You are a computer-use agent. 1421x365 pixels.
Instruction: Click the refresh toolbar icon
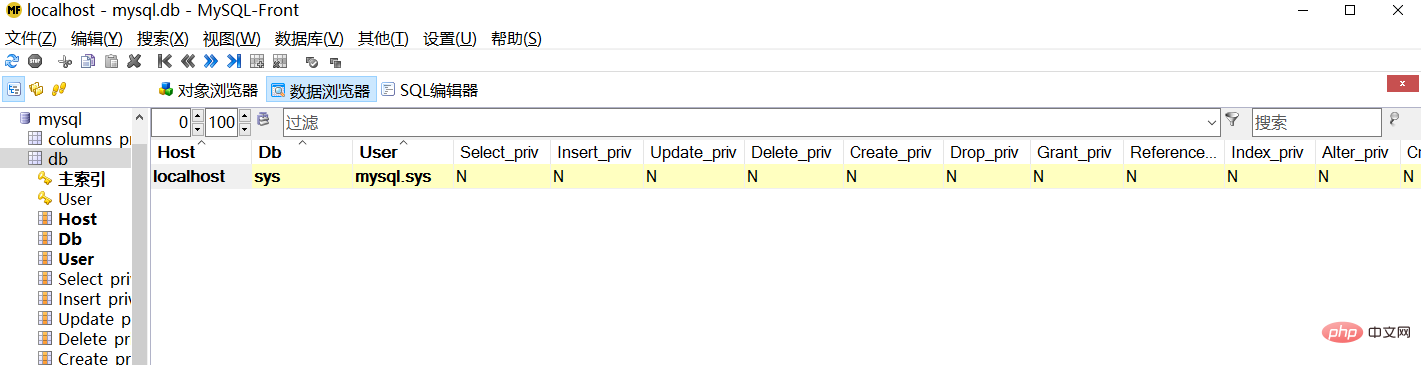pyautogui.click(x=12, y=61)
